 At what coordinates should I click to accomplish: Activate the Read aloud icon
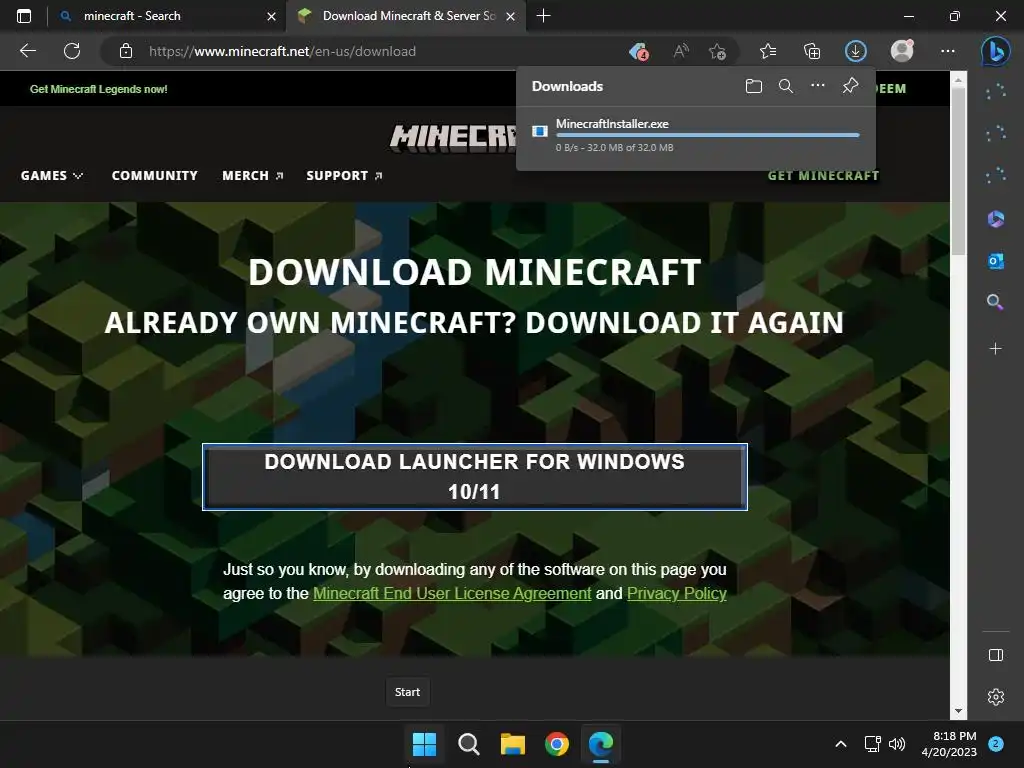pyautogui.click(x=680, y=51)
